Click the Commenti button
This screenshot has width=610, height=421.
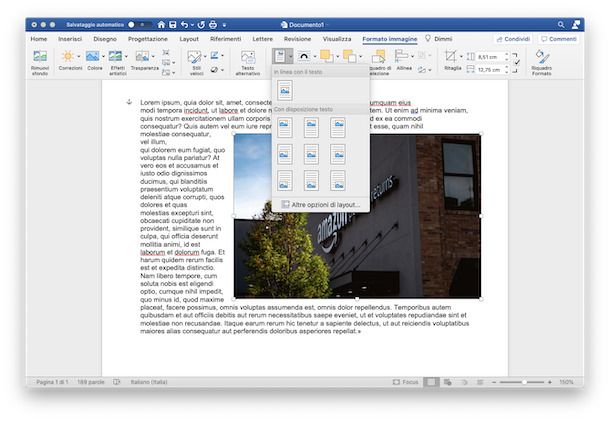pyautogui.click(x=559, y=39)
